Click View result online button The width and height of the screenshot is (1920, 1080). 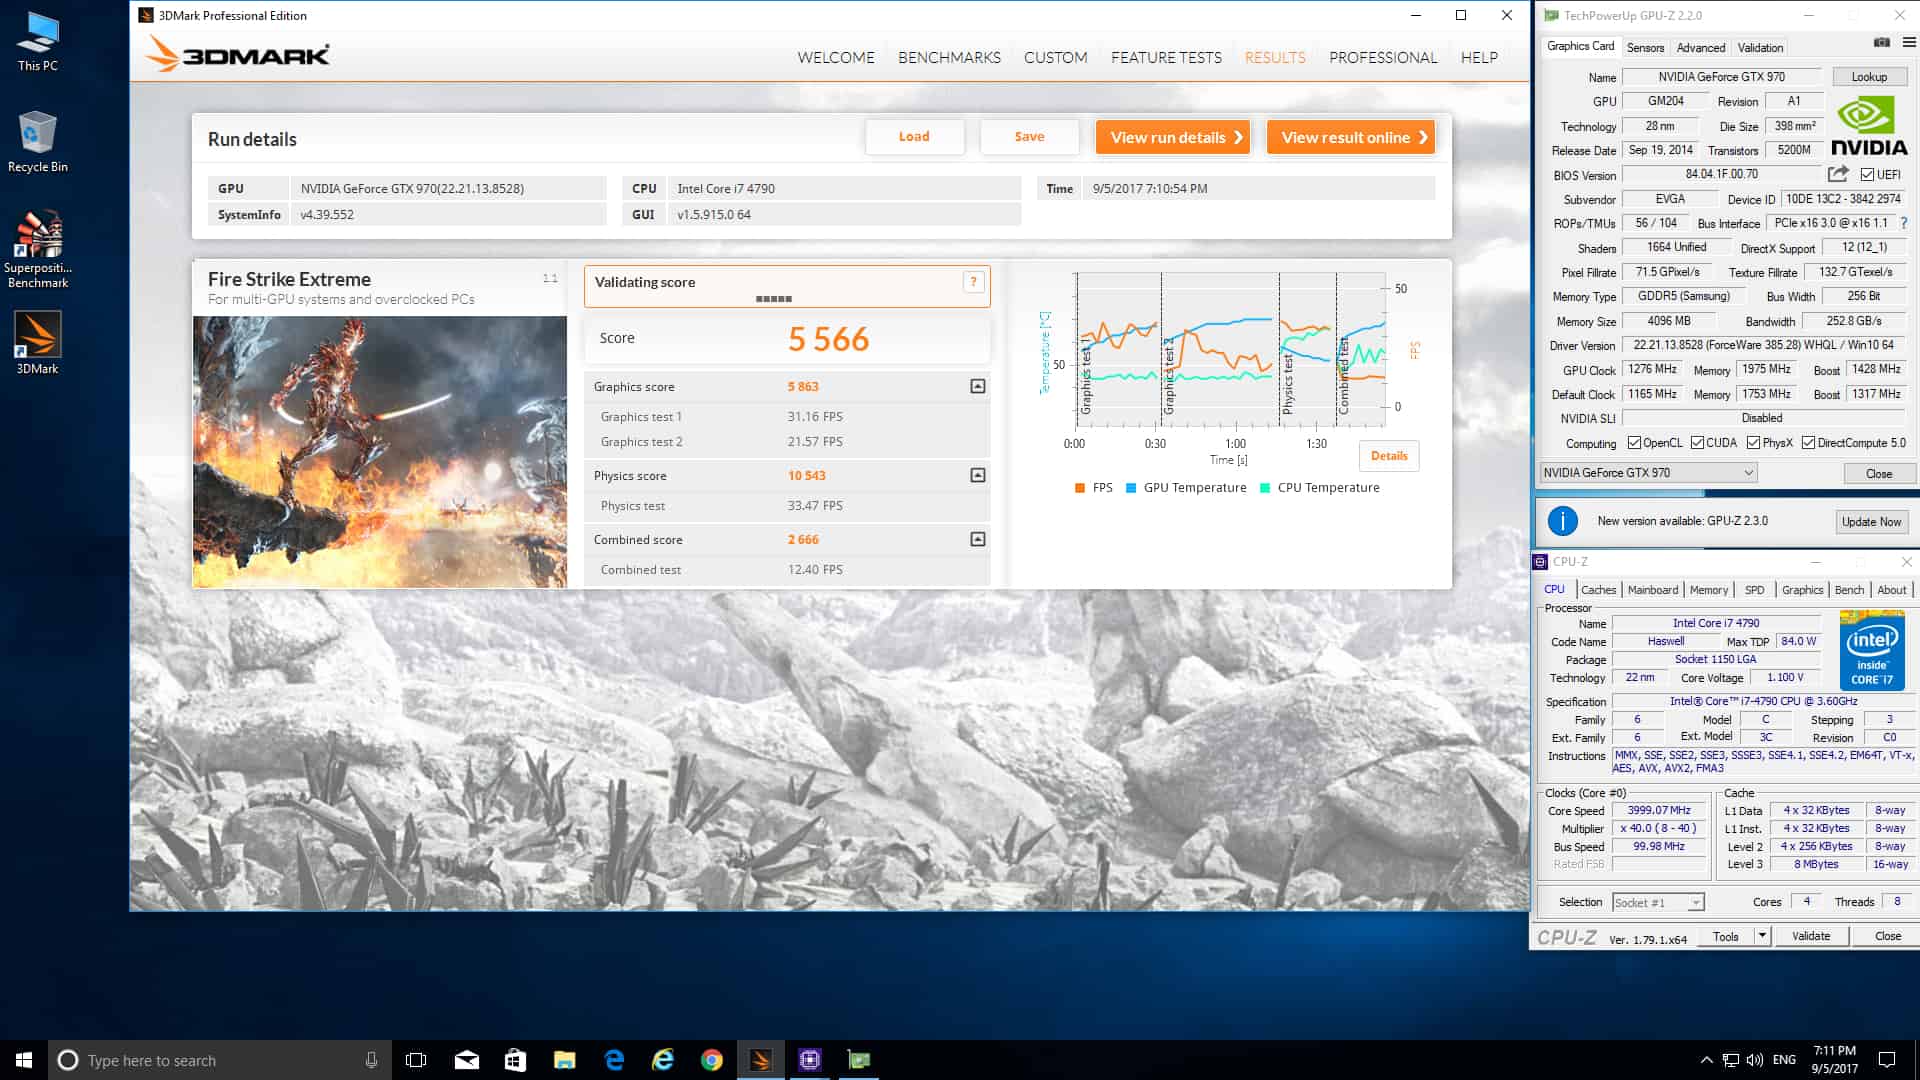tap(1352, 137)
